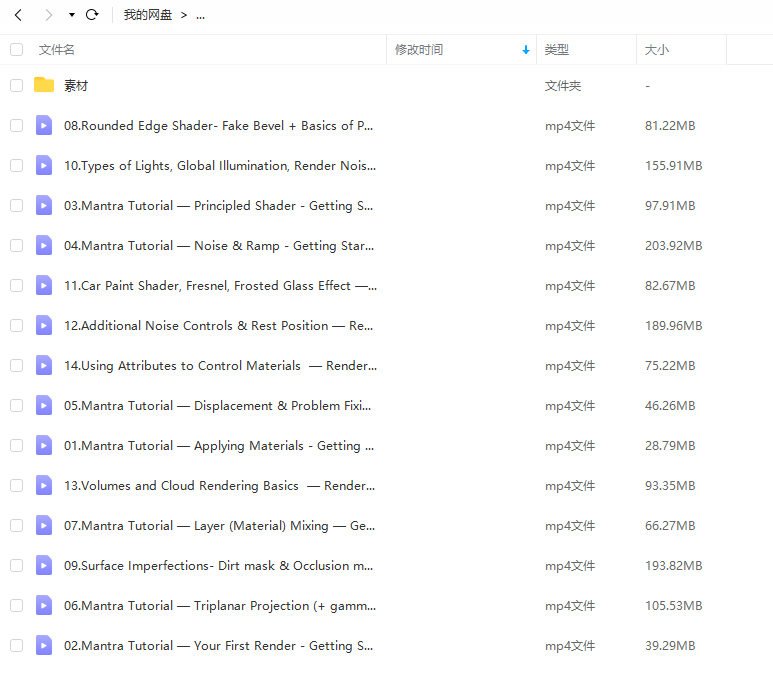Screen dimensions: 773x674
Task: Open 05.Mantra Tutorial Displacement video file
Action: pos(217,405)
